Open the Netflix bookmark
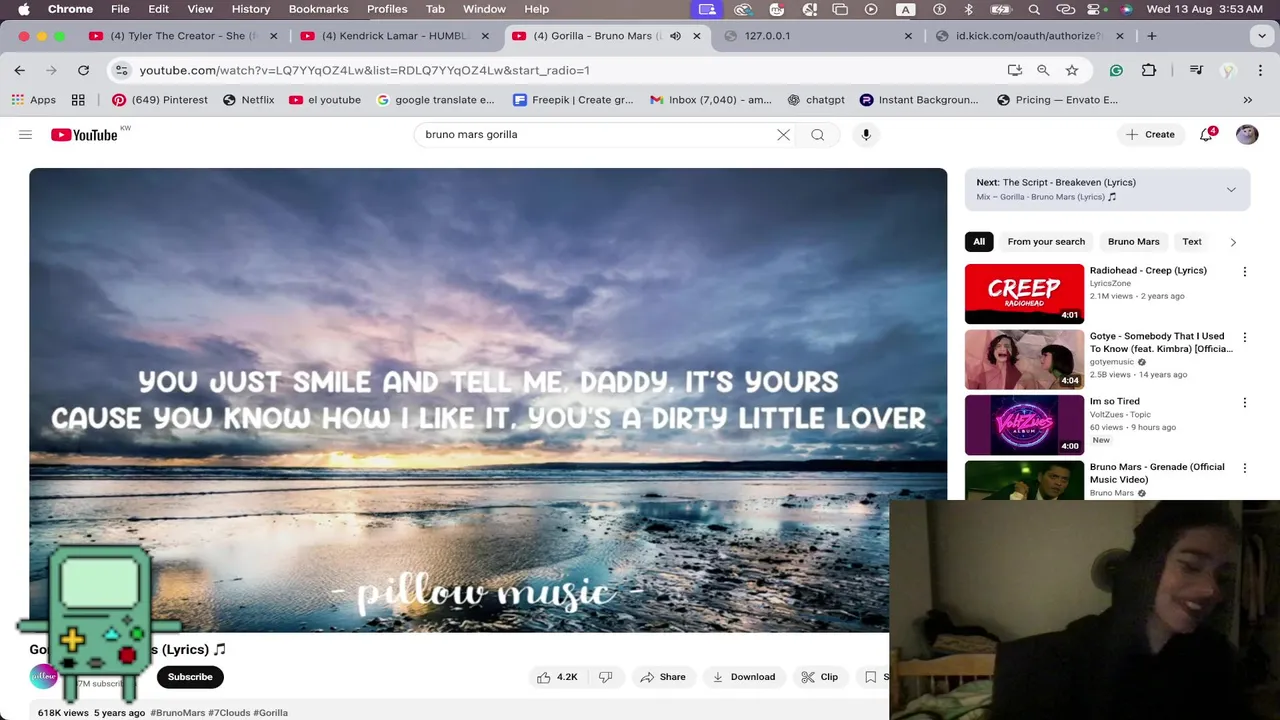1280x720 pixels. click(x=249, y=100)
